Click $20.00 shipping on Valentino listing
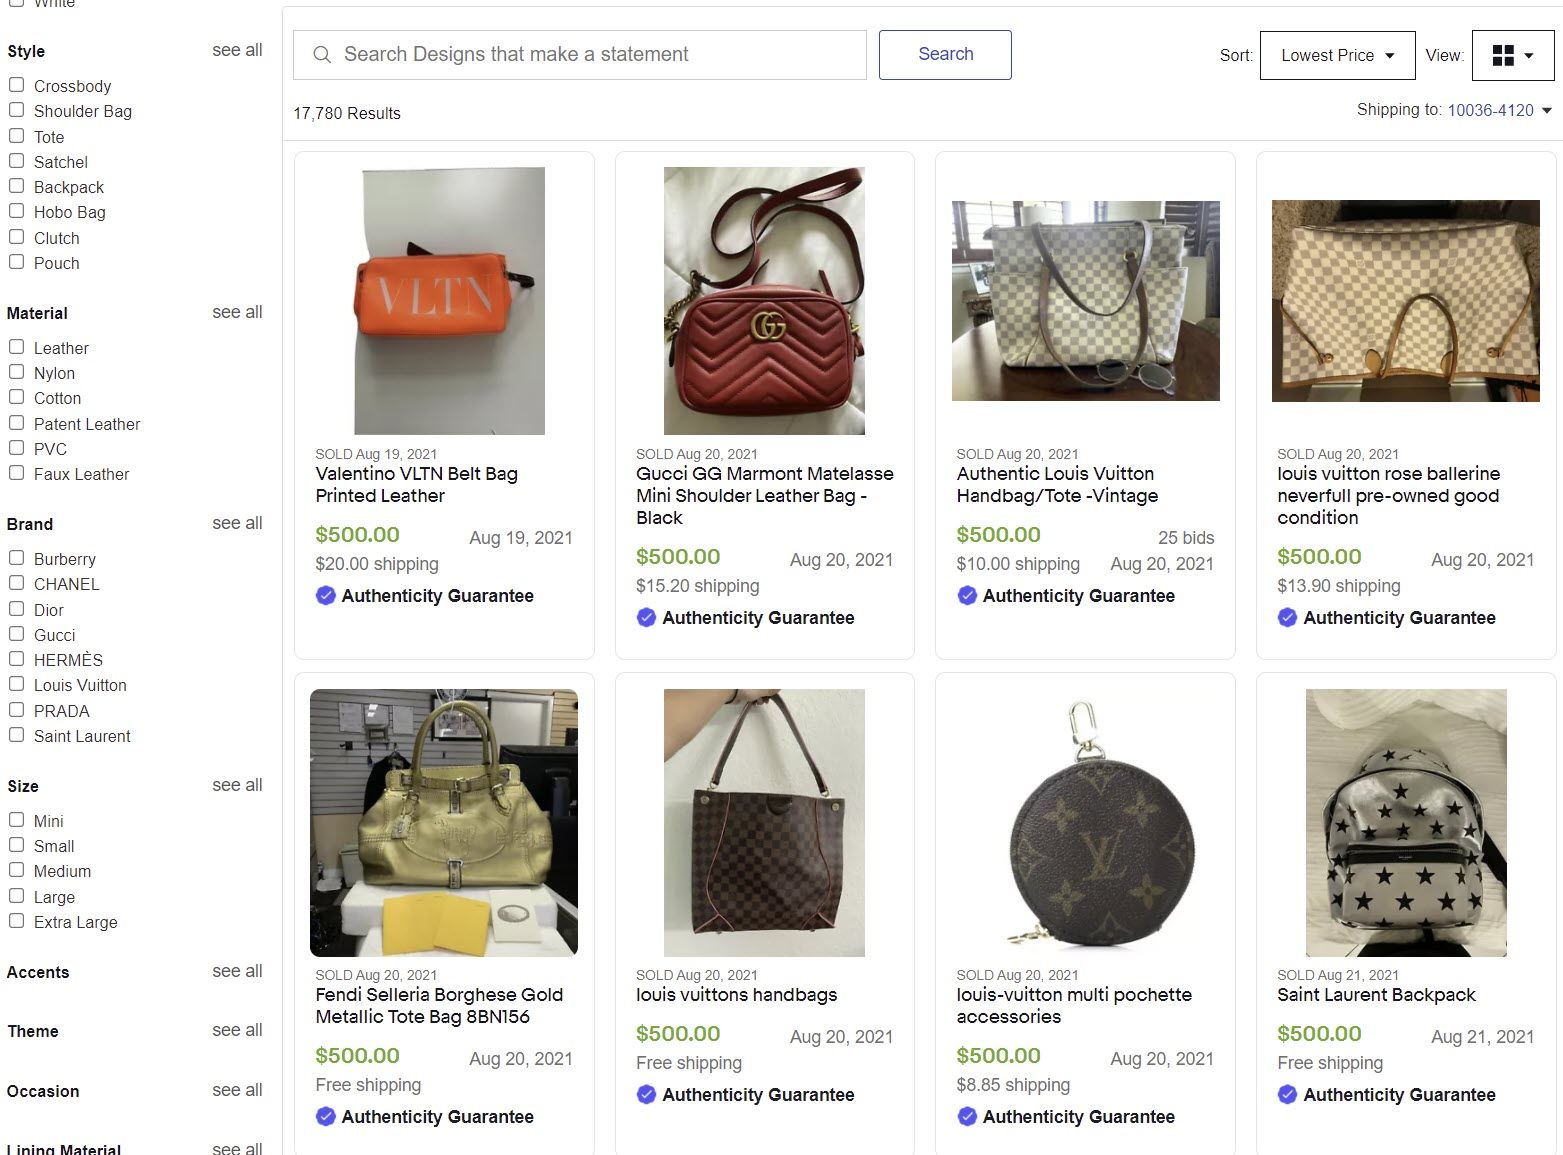Image resolution: width=1563 pixels, height=1155 pixels. (x=377, y=564)
